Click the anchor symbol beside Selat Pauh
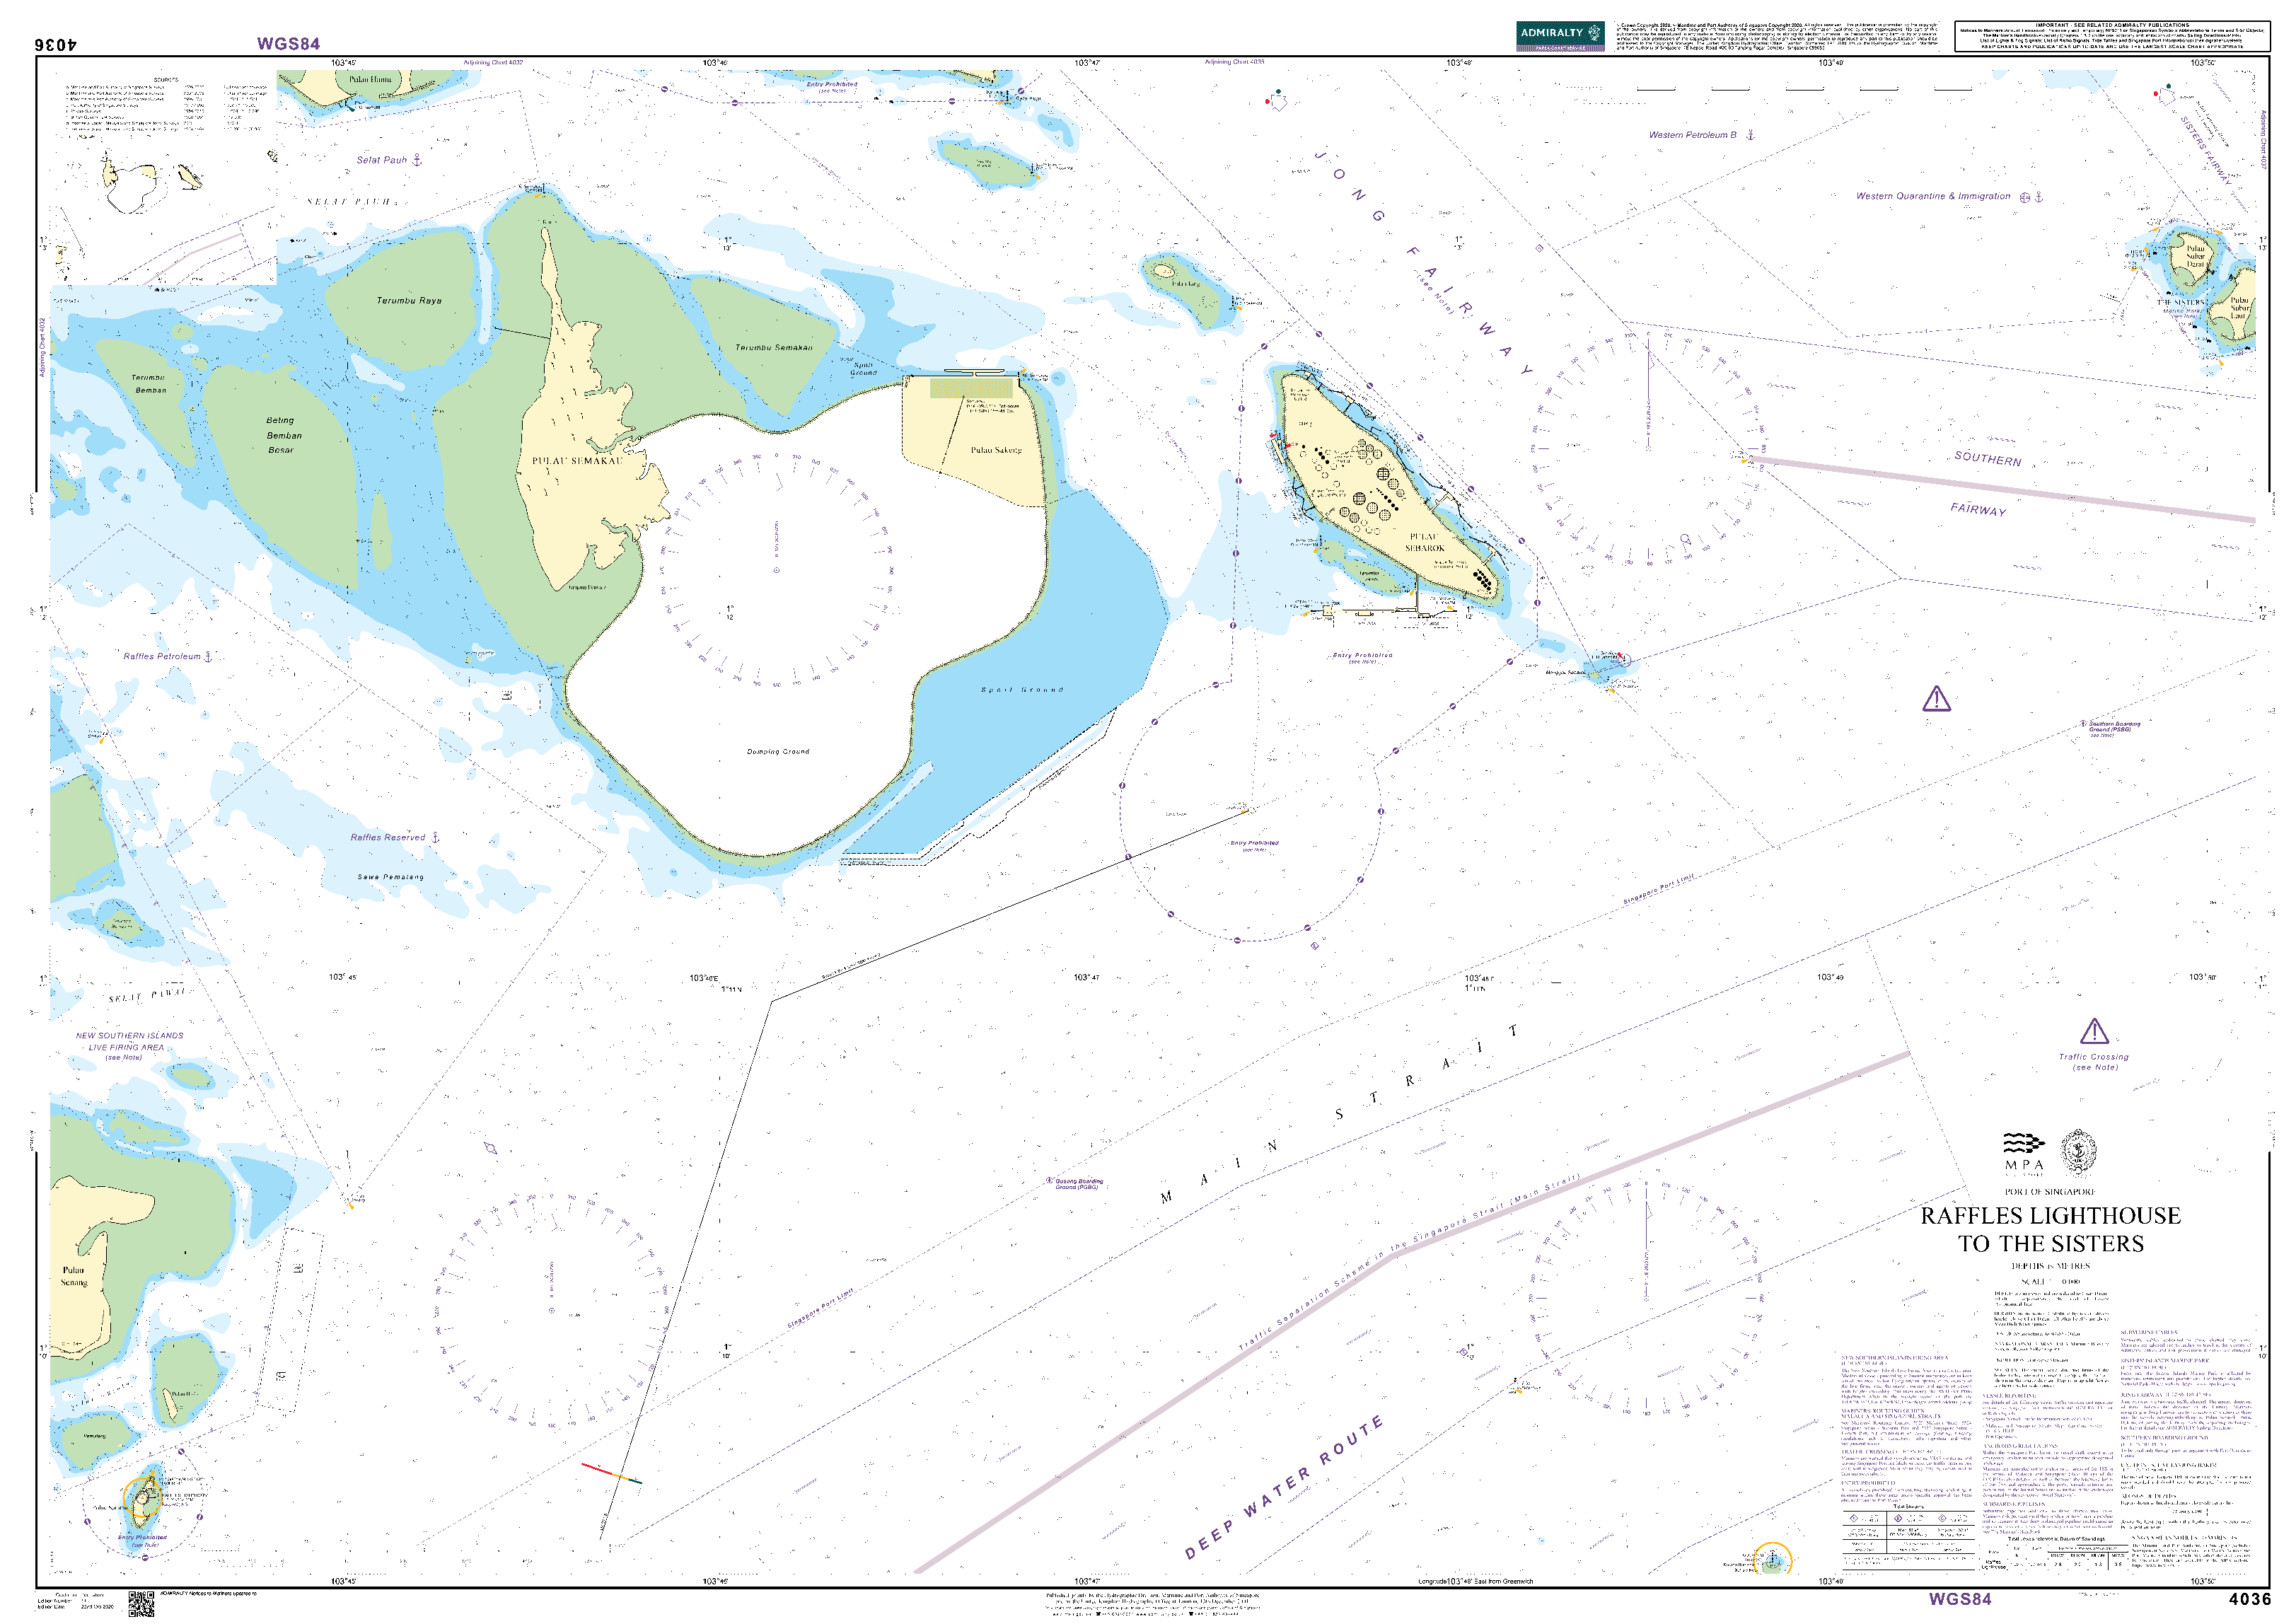 [x=418, y=159]
